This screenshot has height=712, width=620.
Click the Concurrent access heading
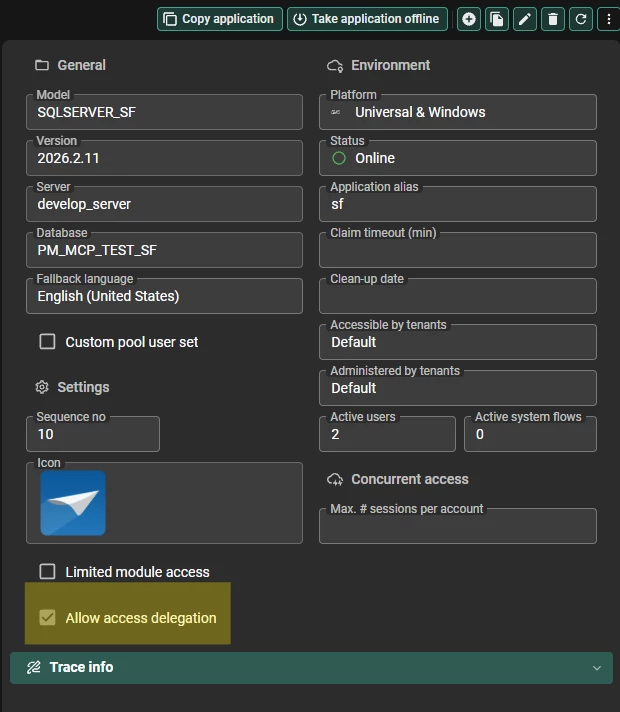coord(410,480)
